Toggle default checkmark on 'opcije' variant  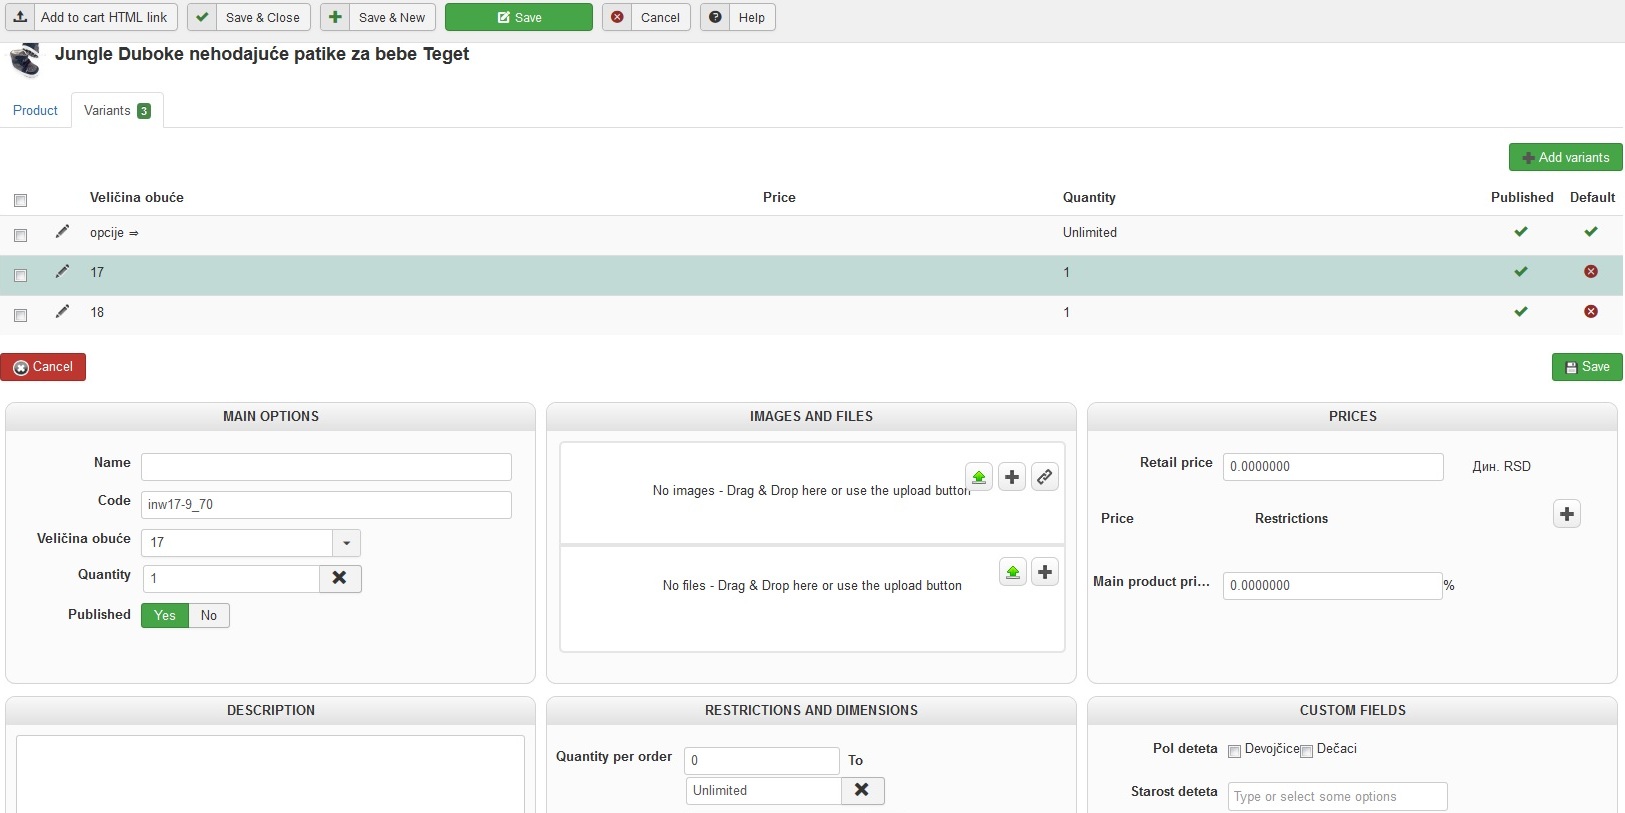[x=1591, y=232]
